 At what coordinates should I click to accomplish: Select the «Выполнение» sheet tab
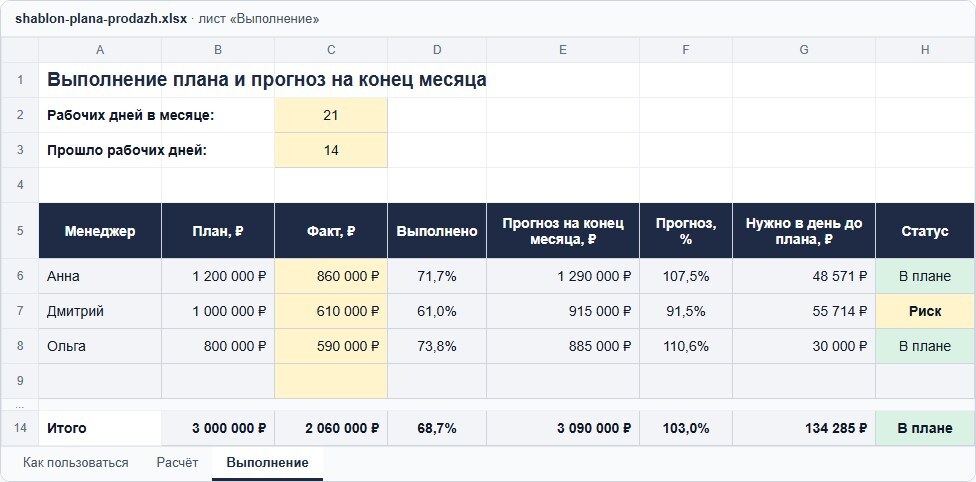pos(267,463)
